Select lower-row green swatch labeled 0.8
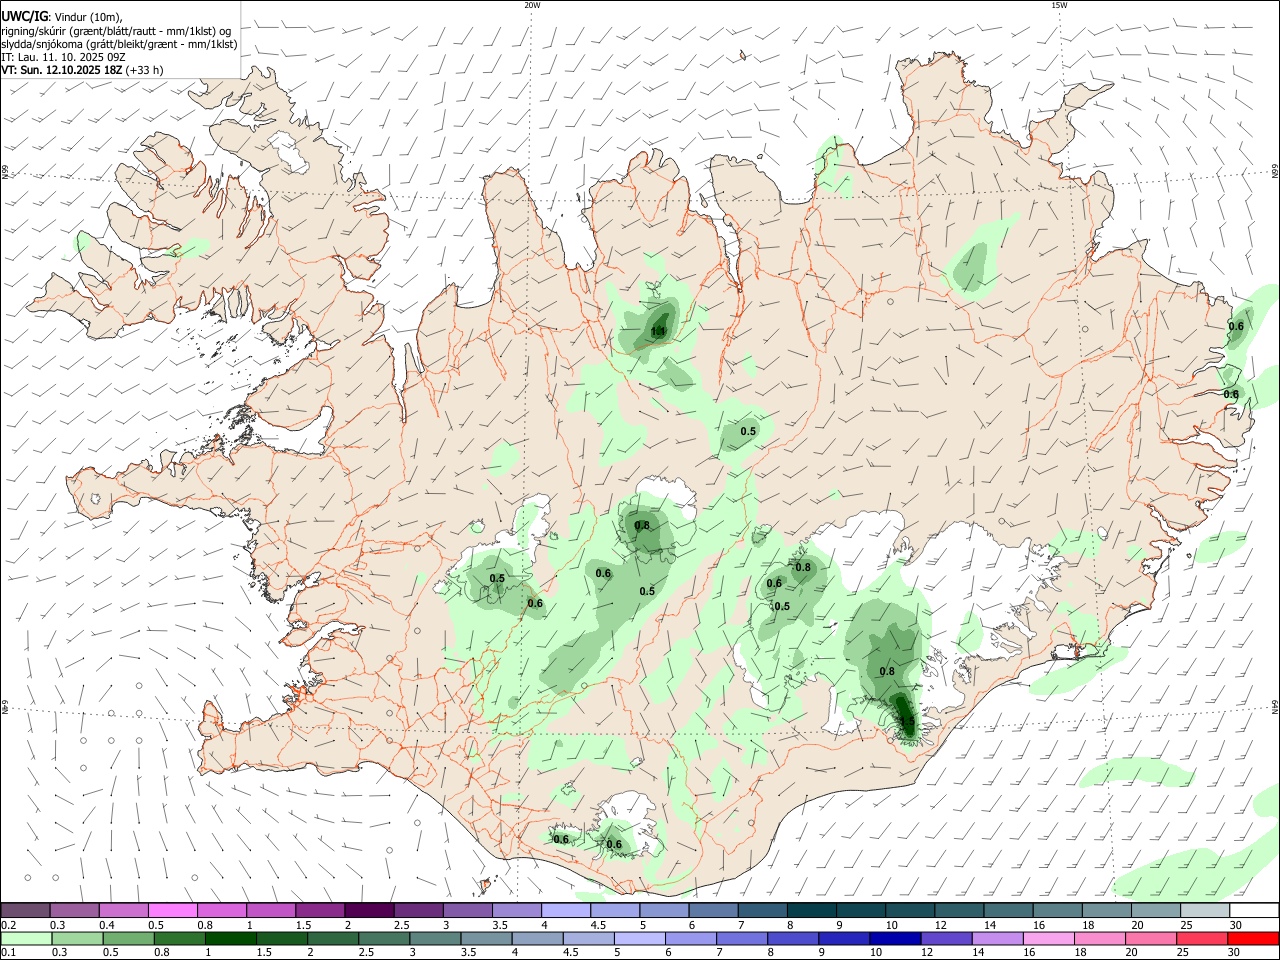1280x960 pixels. 180,938
